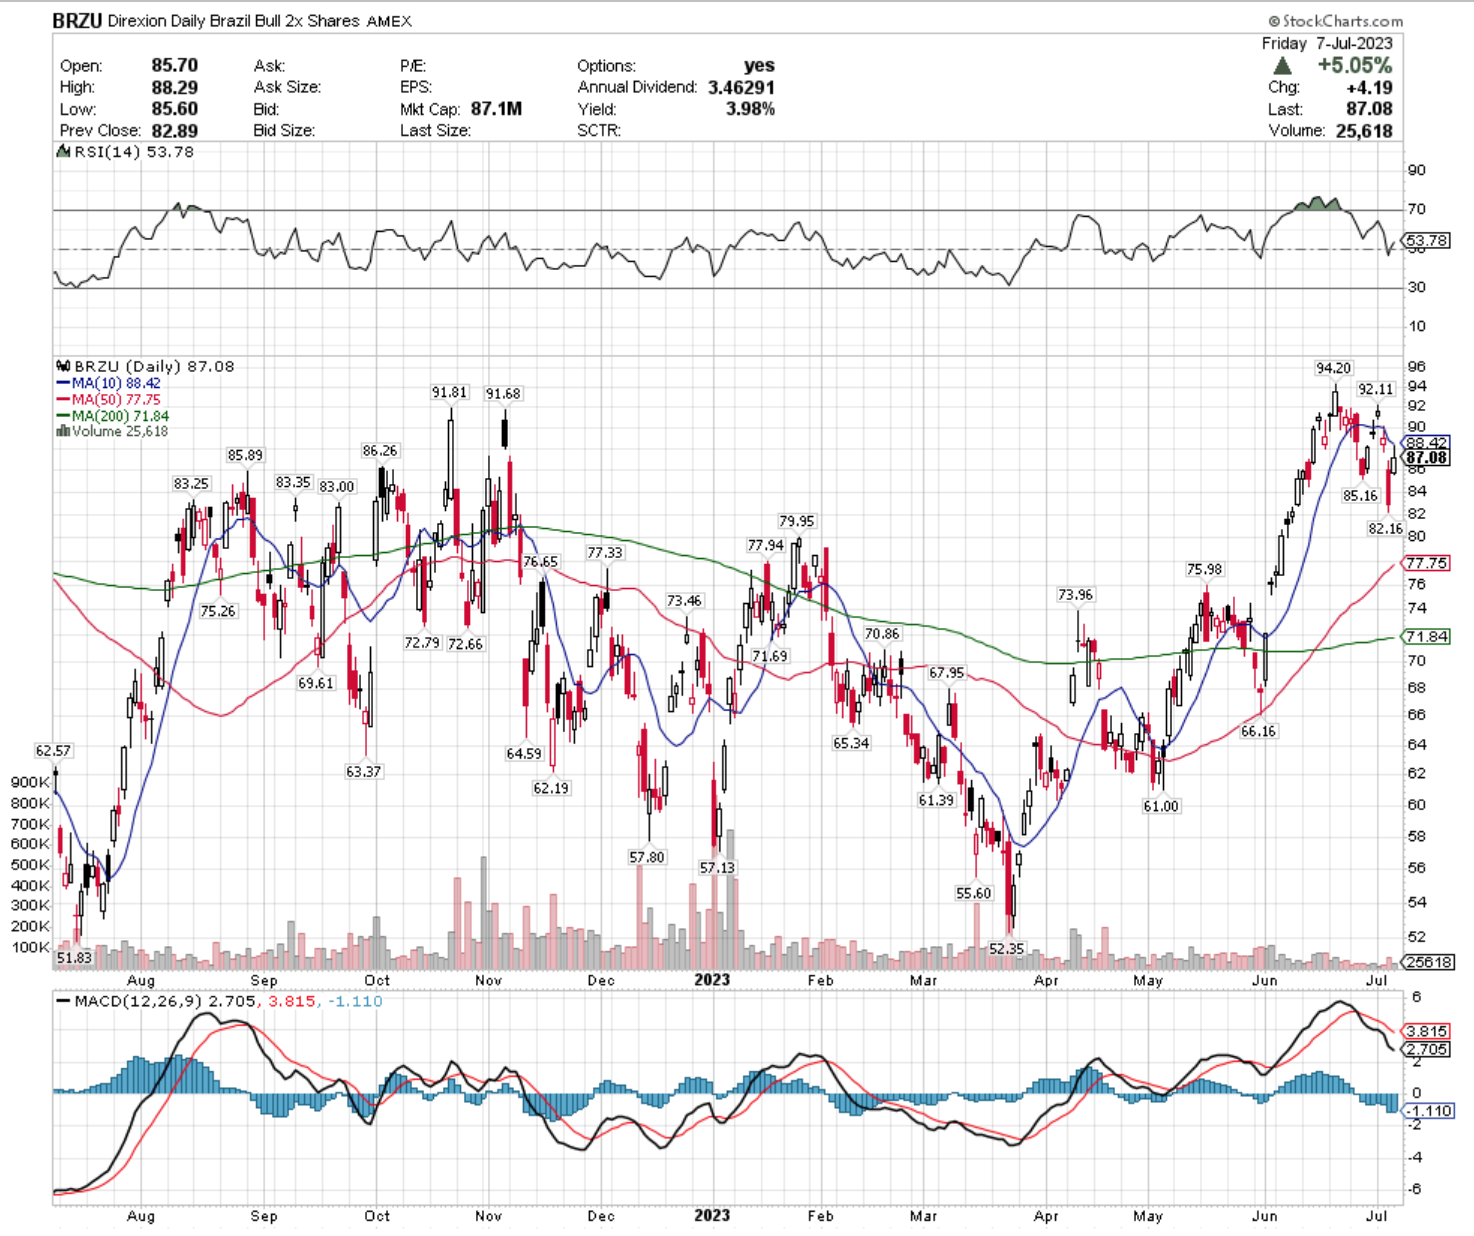
Task: Click the 2023 year label on MACD axis
Action: click(712, 1215)
